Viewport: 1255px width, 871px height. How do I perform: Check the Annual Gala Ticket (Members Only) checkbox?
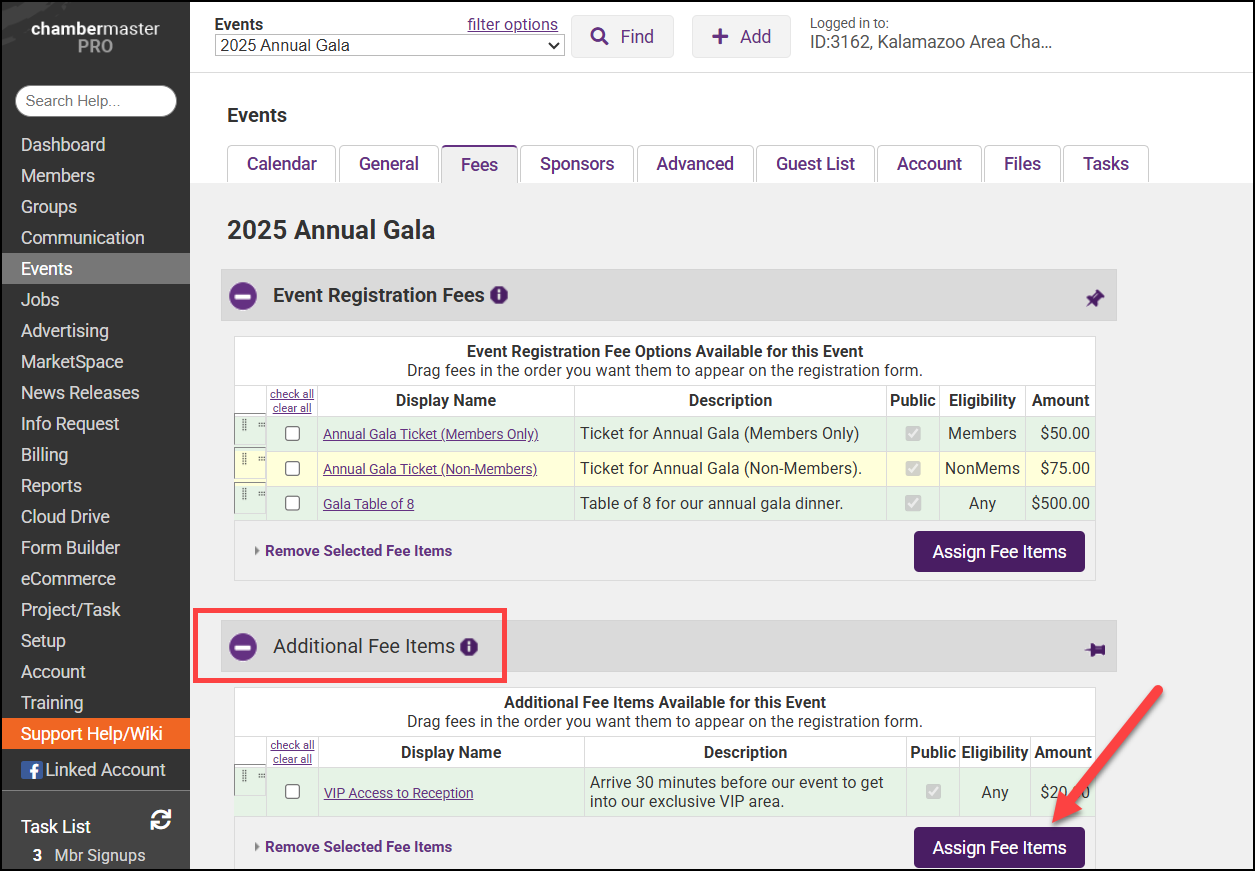tap(292, 434)
